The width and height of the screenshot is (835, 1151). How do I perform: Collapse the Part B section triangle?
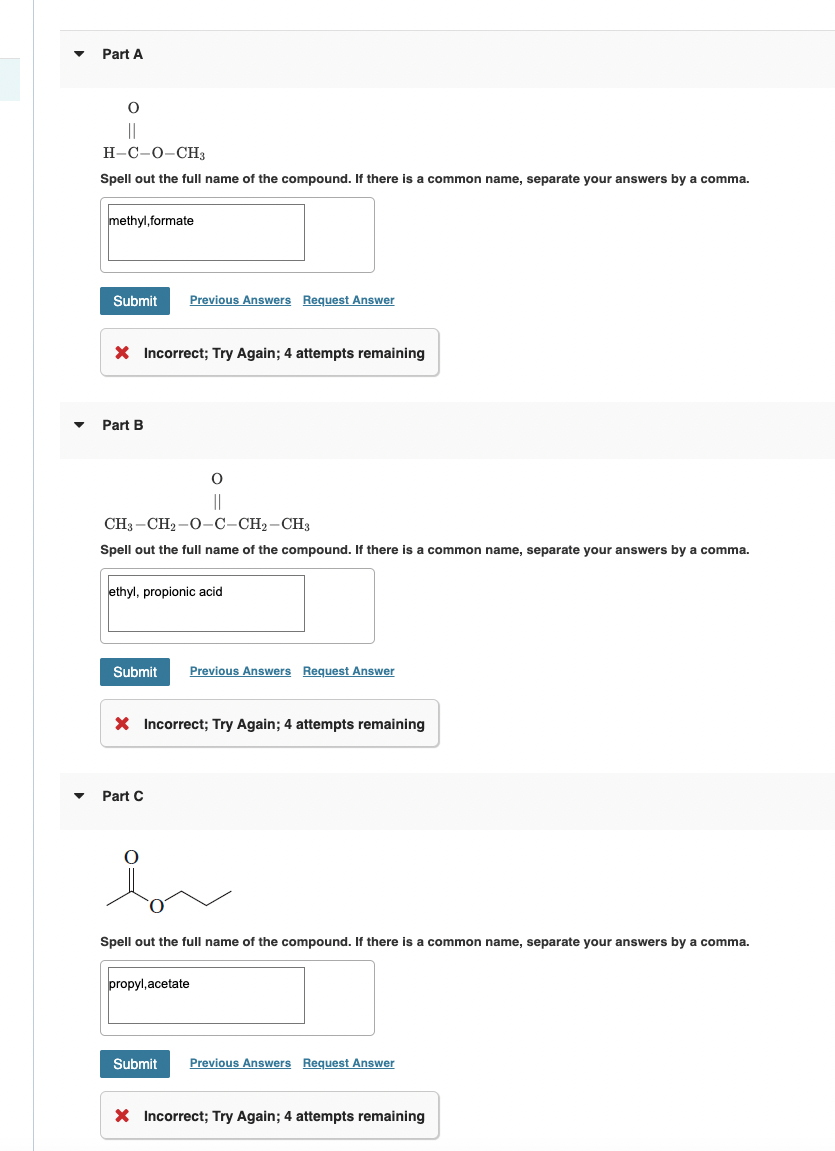78,425
